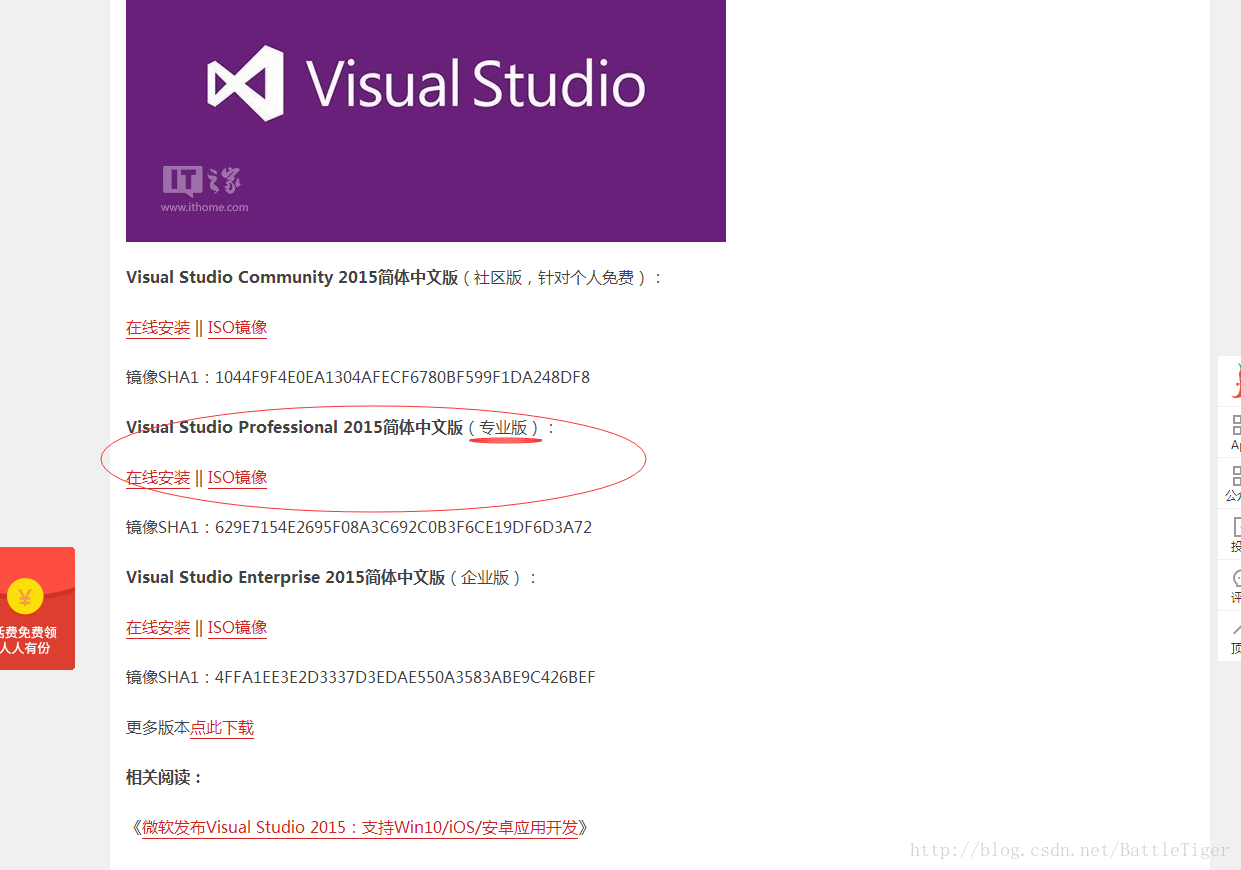
Task: Click the chili pepper icon in right sidebar
Action: click(1236, 381)
